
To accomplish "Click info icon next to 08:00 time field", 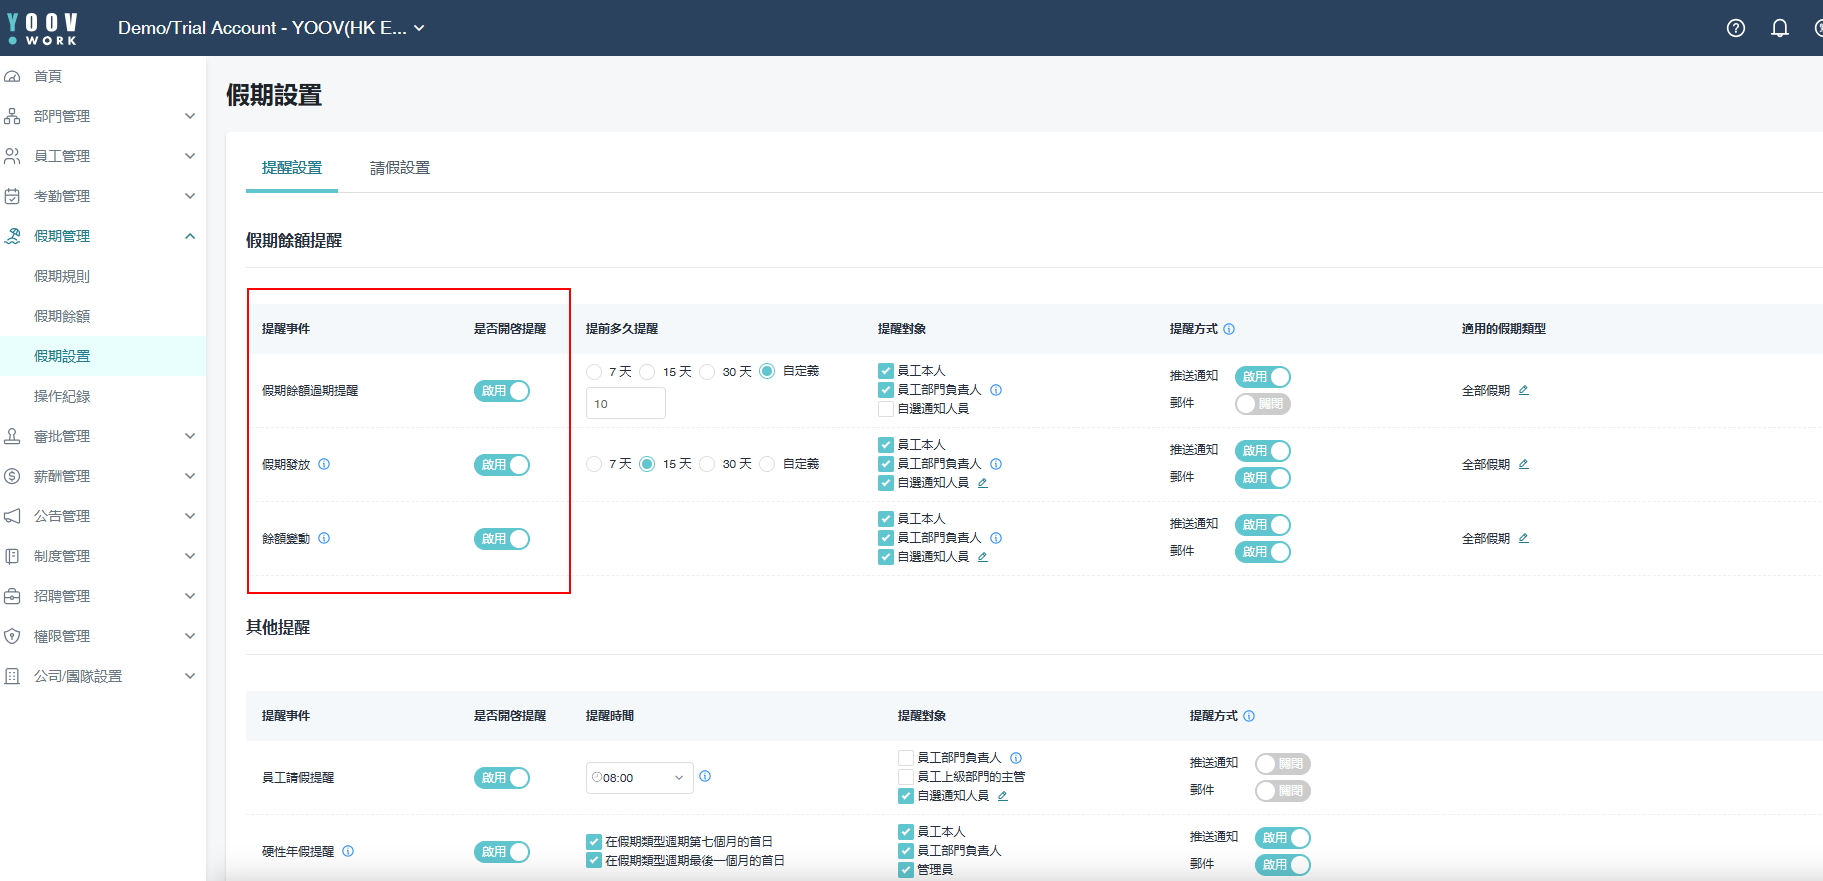I will coord(705,776).
